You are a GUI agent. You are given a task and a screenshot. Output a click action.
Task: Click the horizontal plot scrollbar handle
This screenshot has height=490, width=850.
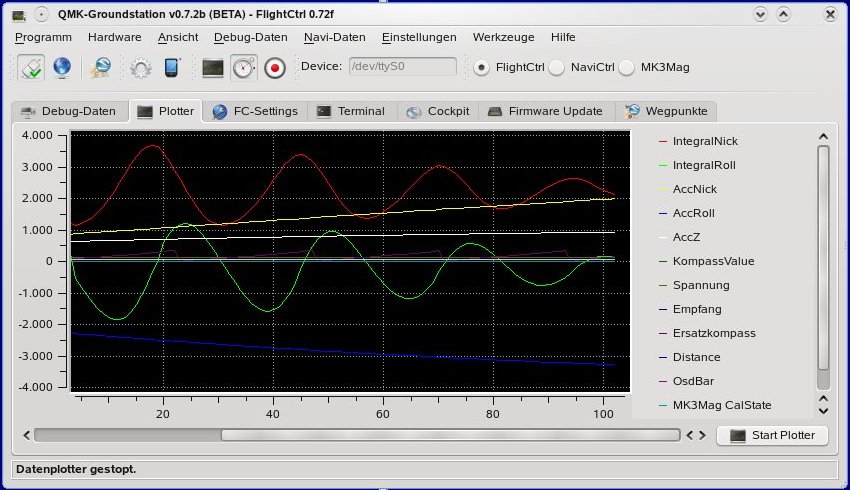click(448, 435)
